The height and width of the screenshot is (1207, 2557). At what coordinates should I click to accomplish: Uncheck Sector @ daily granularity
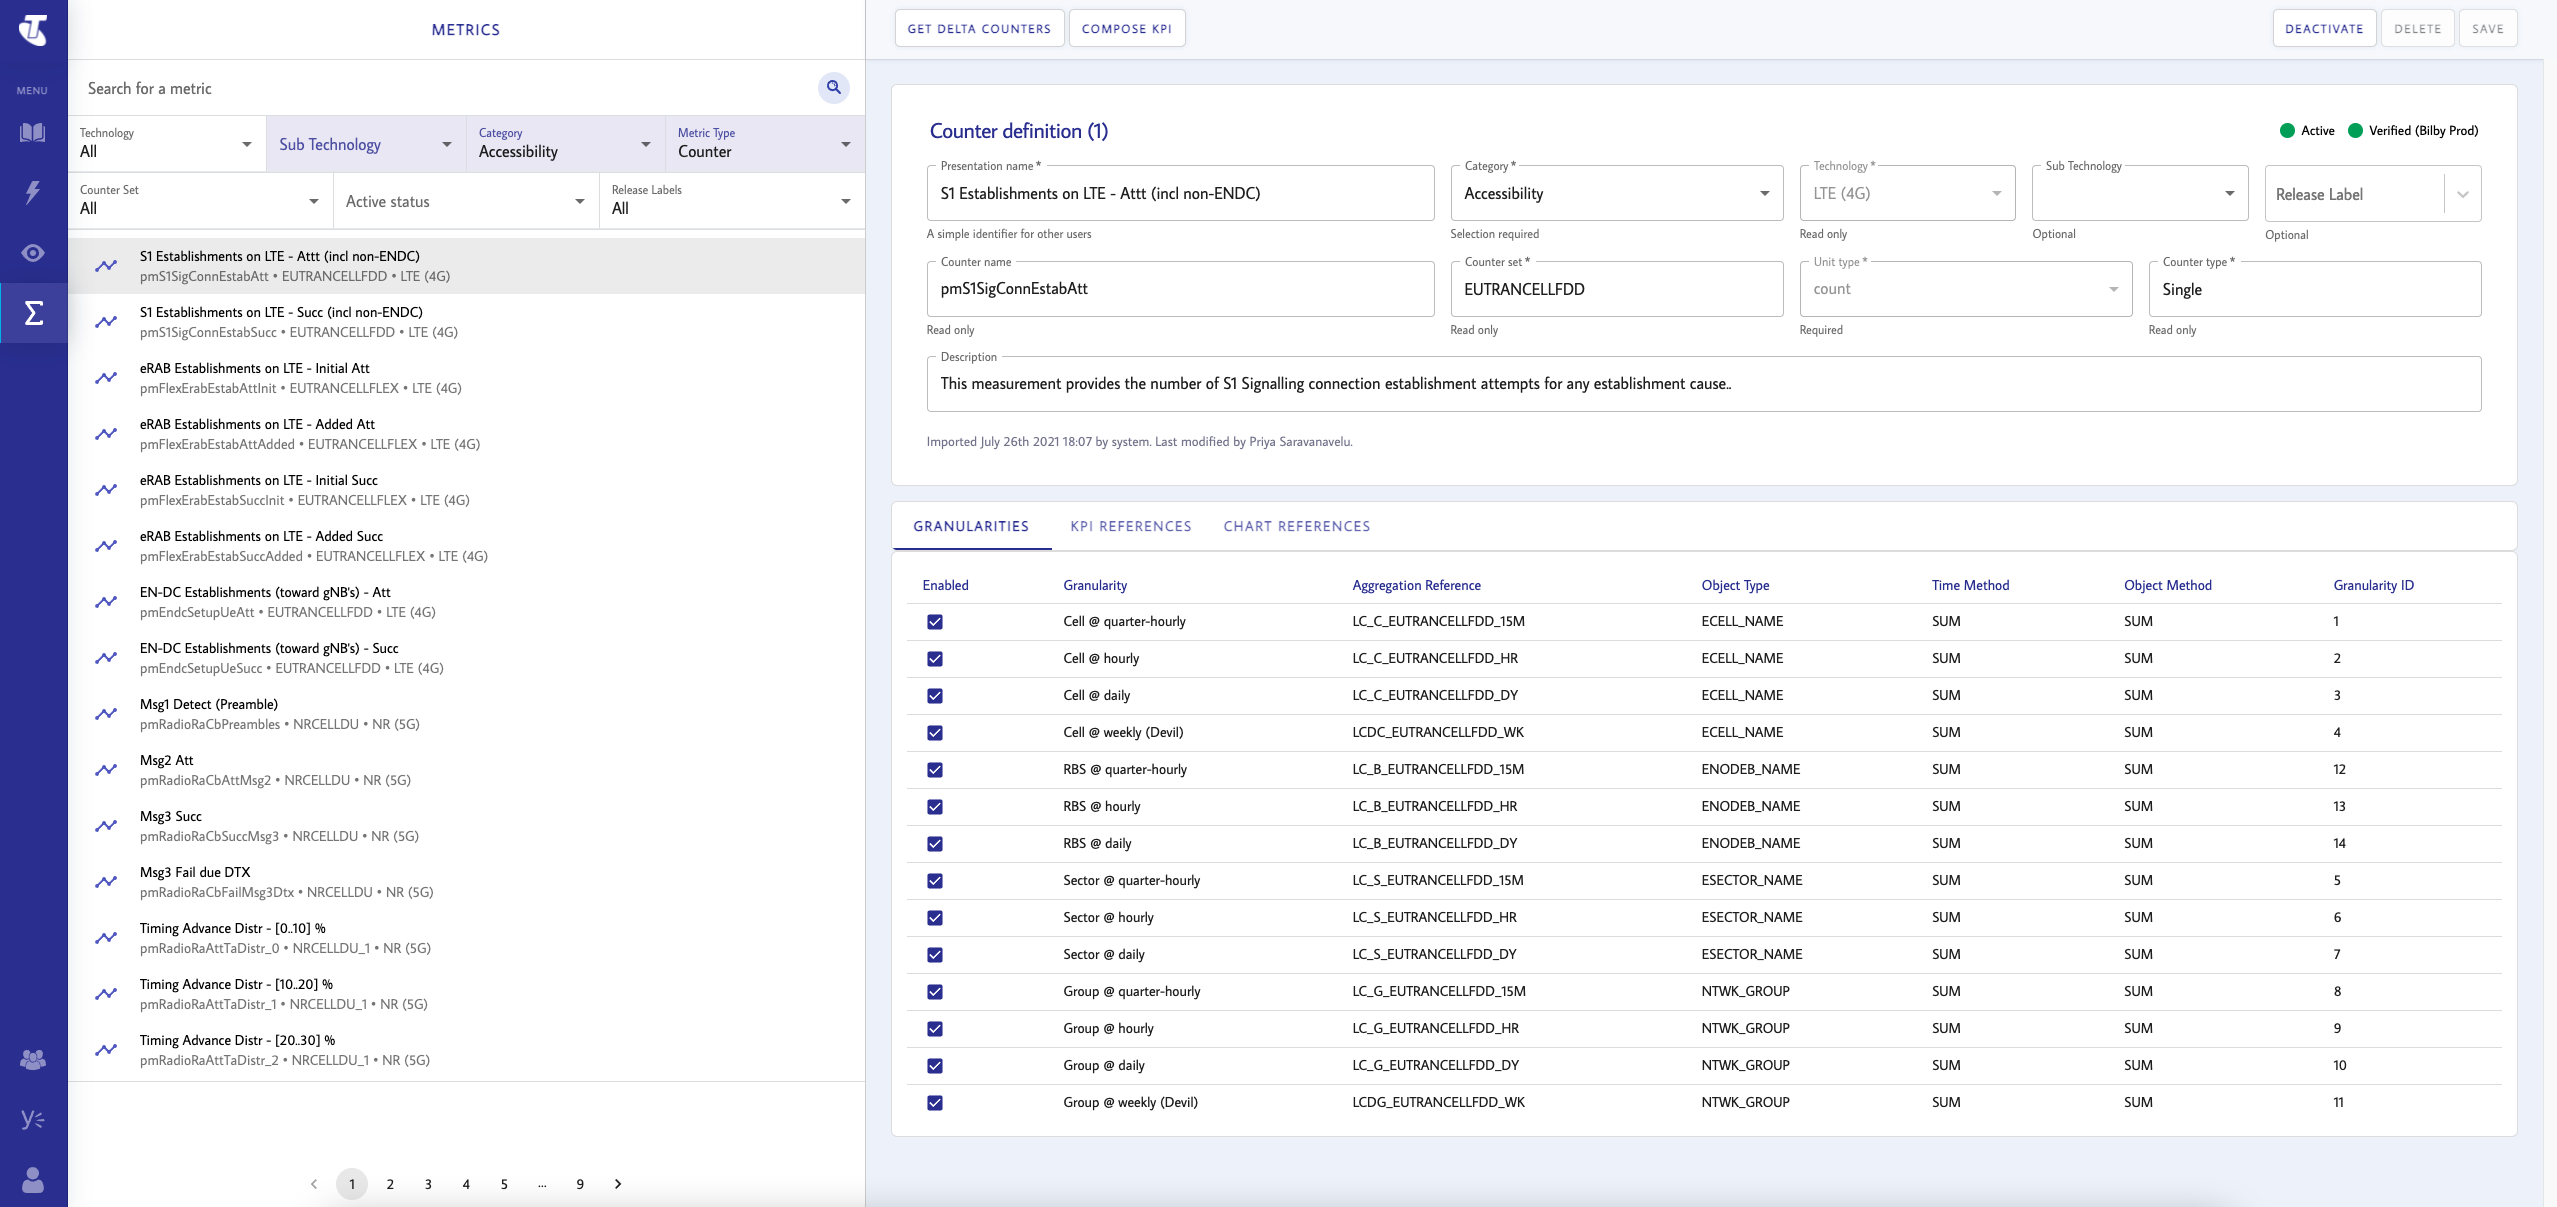coord(935,955)
